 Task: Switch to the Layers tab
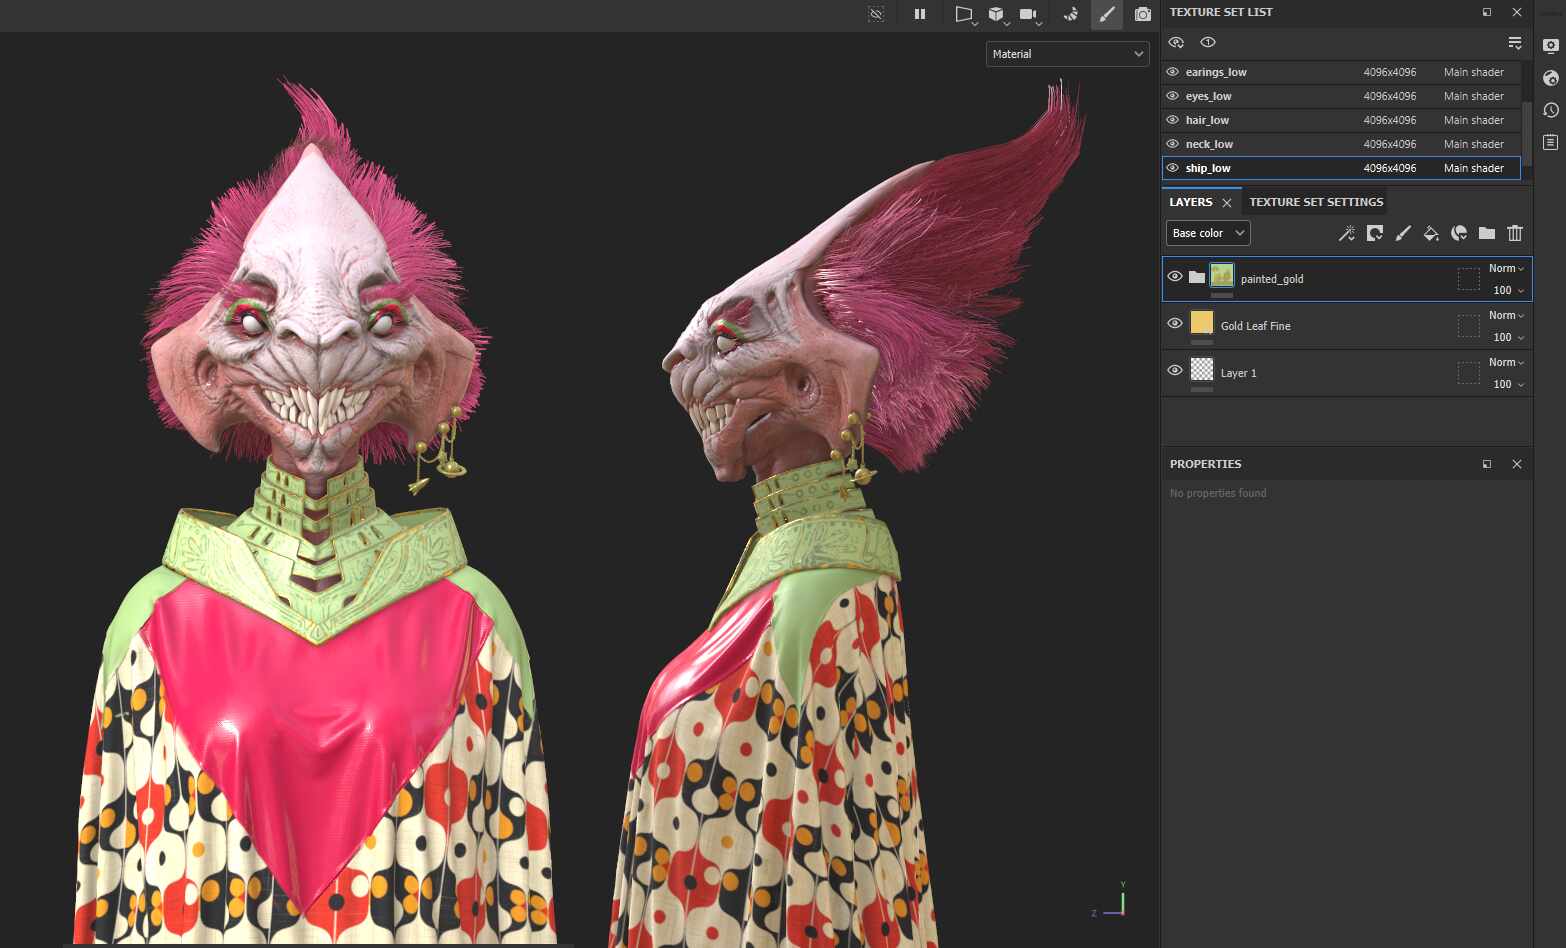click(x=1190, y=202)
